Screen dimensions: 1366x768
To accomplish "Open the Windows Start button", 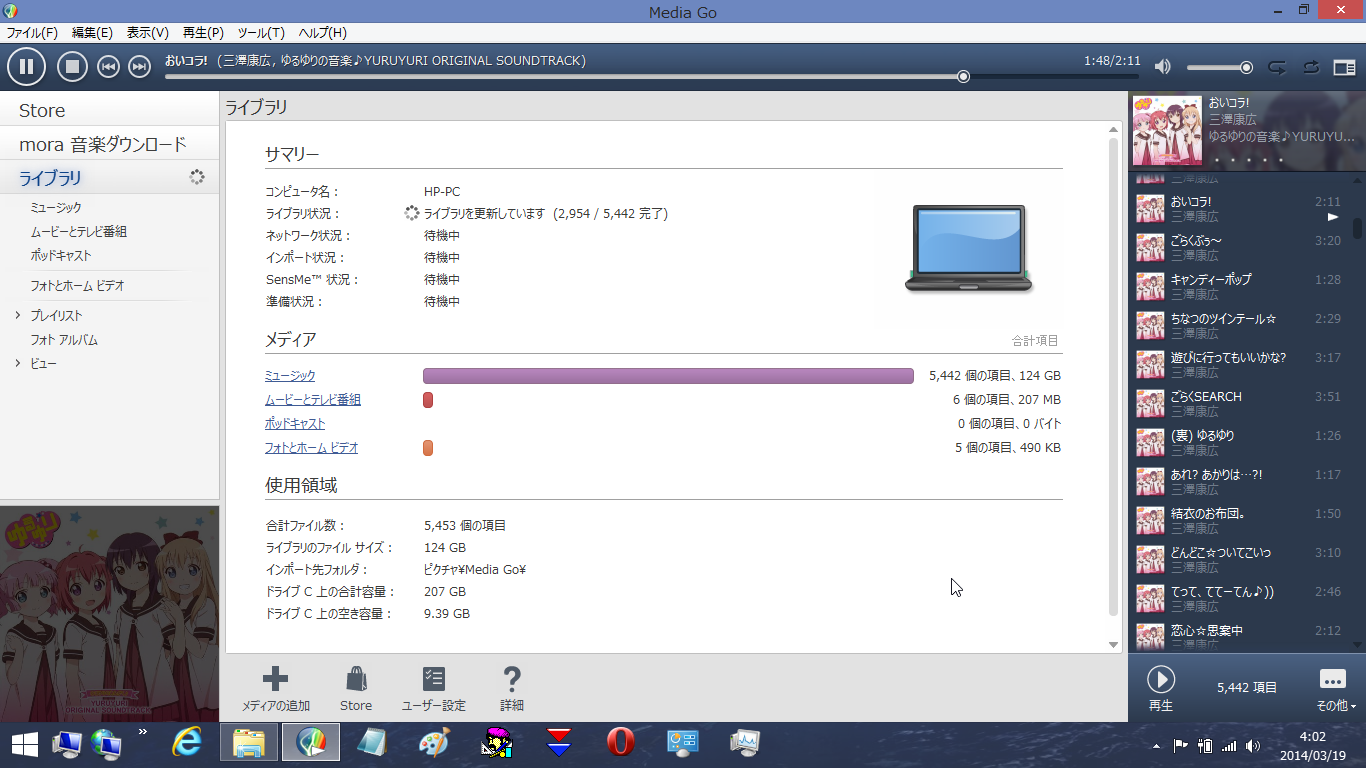I will click(x=24, y=743).
